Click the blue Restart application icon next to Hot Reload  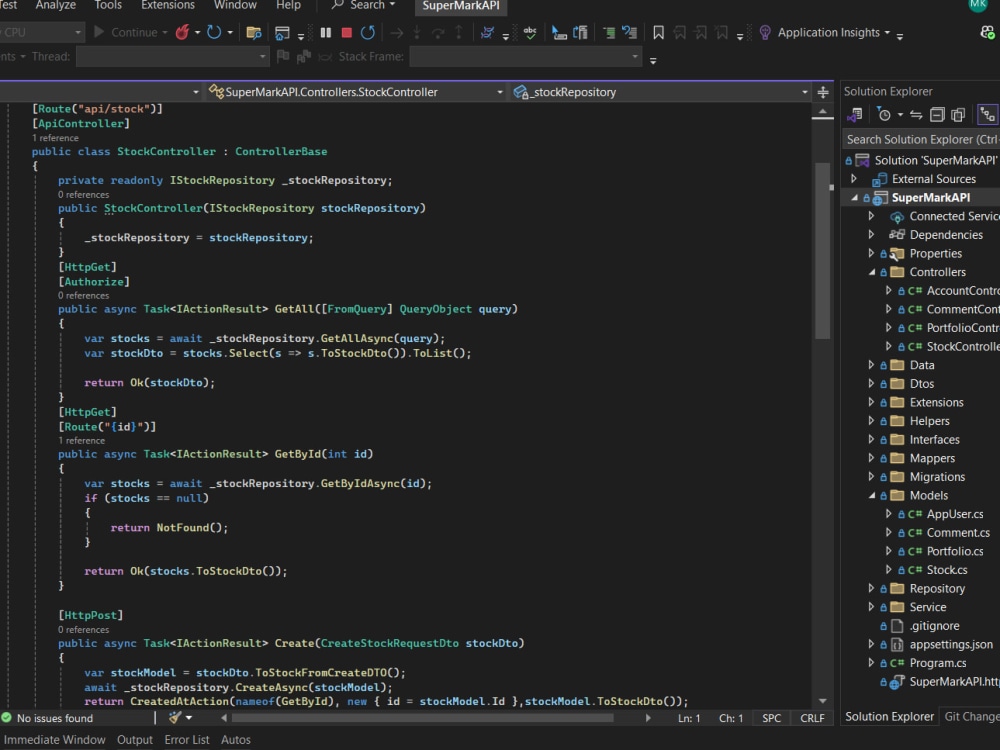[214, 32]
